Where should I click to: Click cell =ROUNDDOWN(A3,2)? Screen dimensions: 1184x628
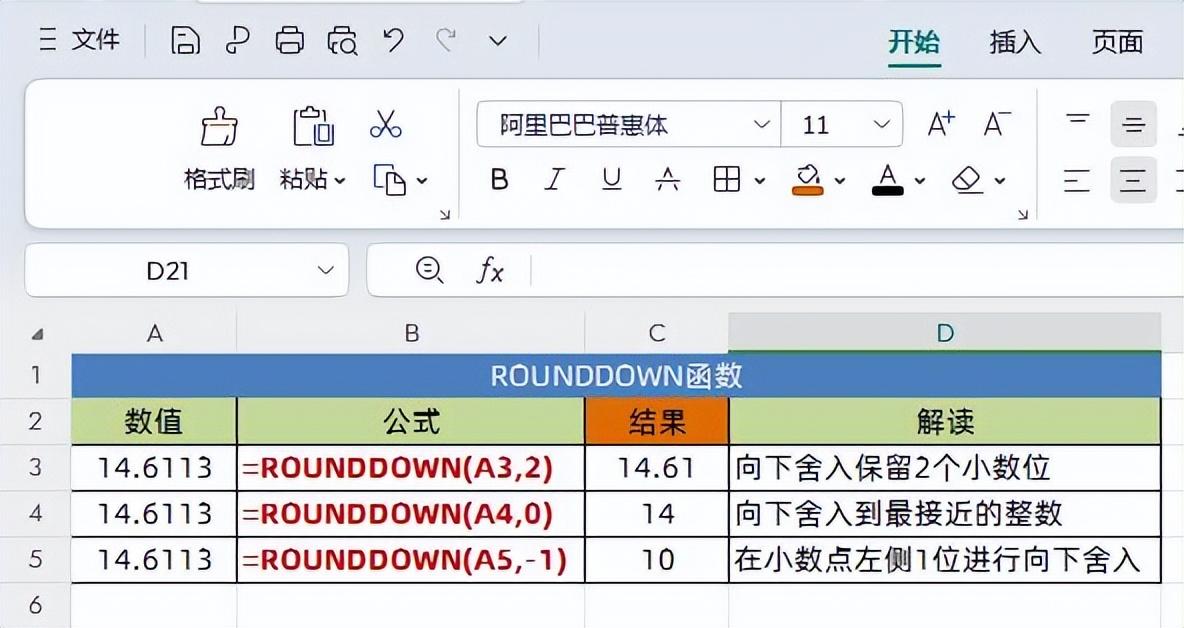[x=411, y=468]
